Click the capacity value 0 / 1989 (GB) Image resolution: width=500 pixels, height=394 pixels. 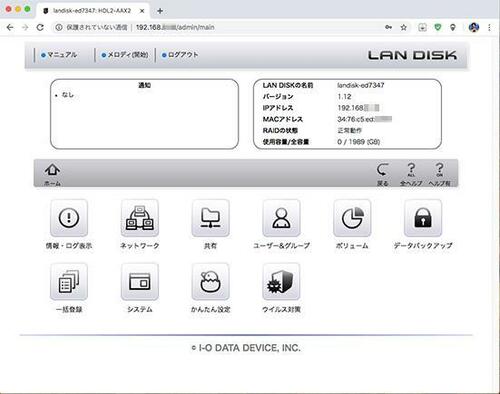click(359, 142)
